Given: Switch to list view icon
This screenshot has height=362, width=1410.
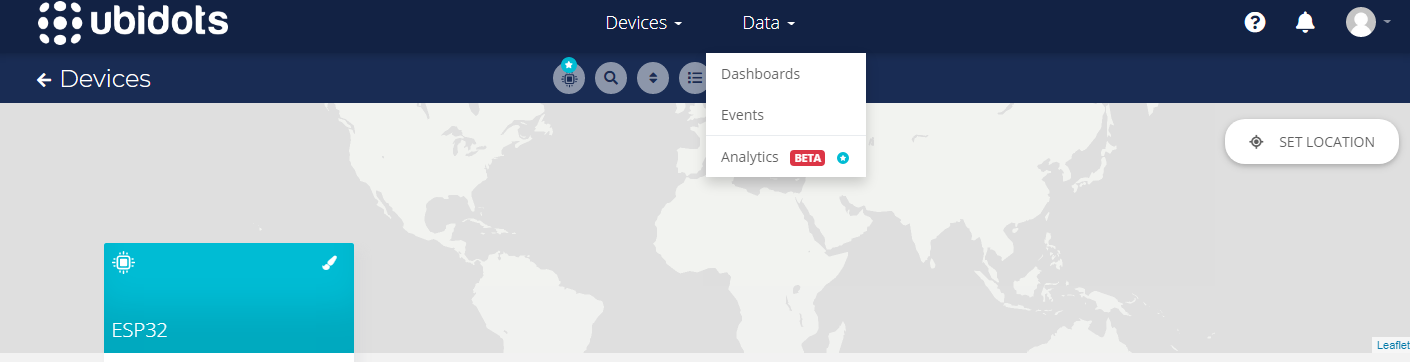Looking at the screenshot, I should coord(694,78).
